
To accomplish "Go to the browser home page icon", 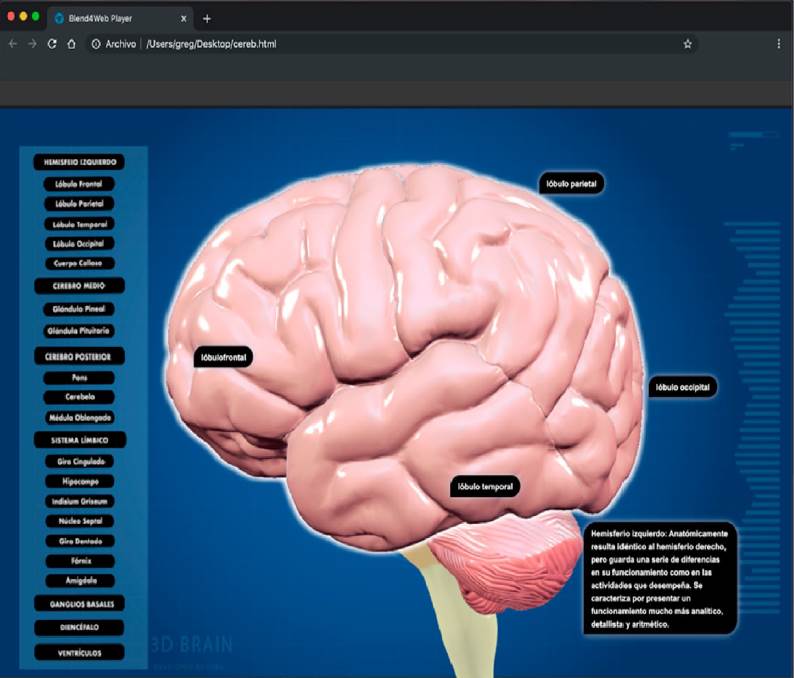I will tap(71, 44).
